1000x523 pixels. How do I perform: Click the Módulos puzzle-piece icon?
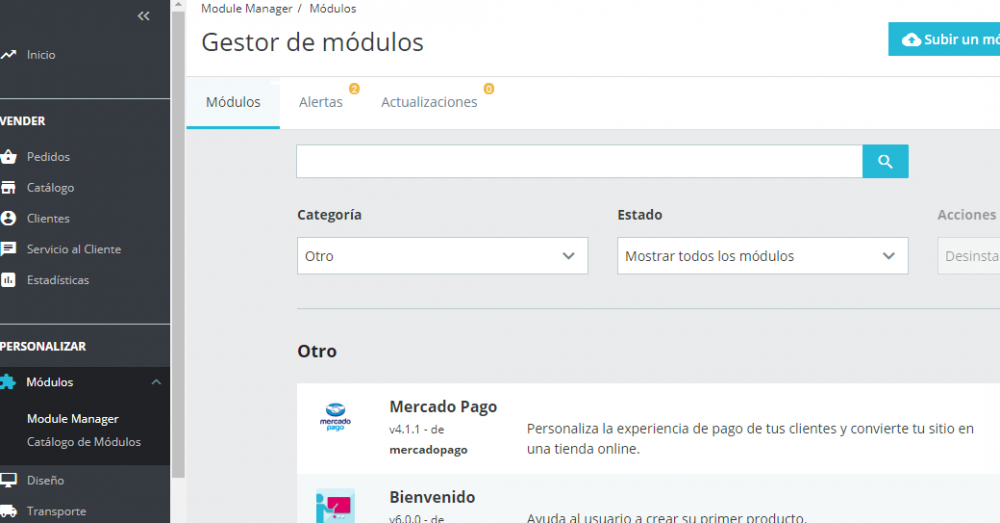click(x=8, y=382)
